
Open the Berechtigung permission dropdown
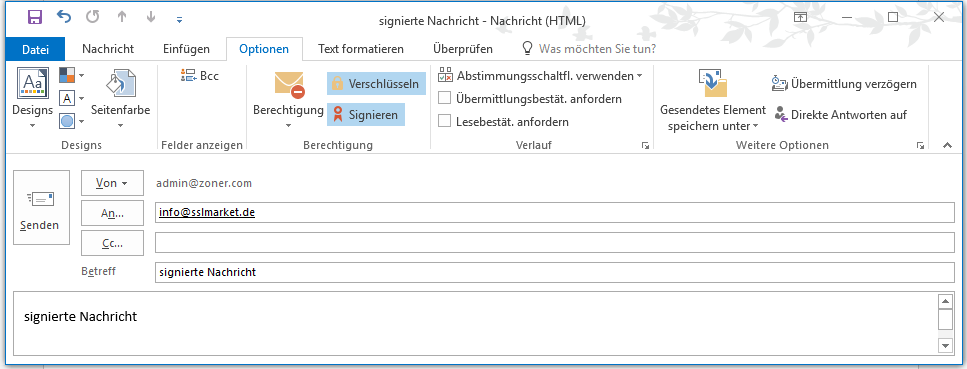tap(288, 99)
